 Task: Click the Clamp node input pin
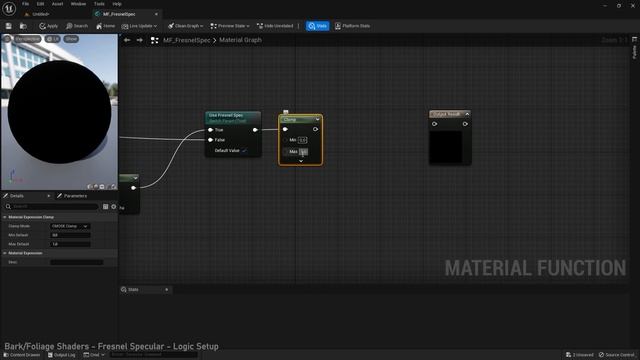[285, 129]
